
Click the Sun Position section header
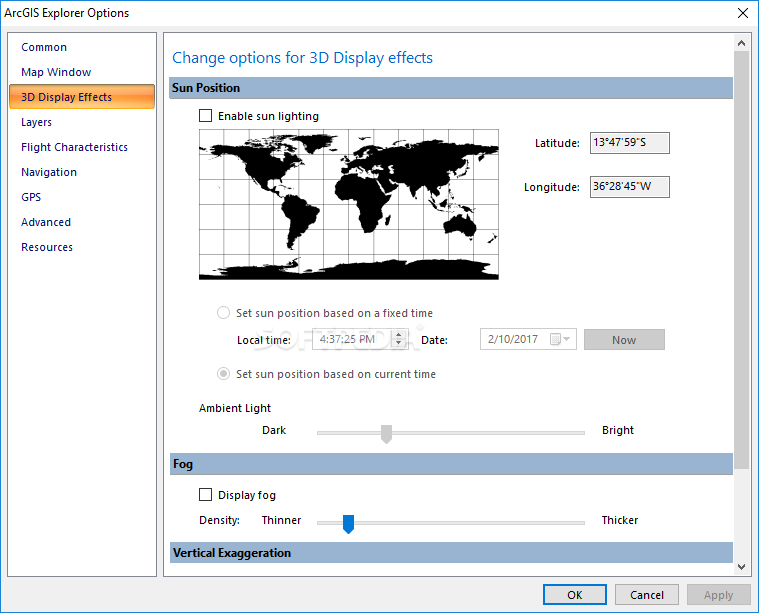pyautogui.click(x=451, y=88)
